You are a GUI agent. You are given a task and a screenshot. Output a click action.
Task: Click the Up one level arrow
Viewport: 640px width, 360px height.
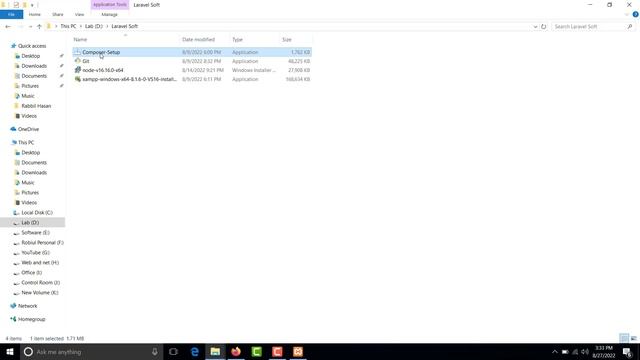(x=39, y=26)
